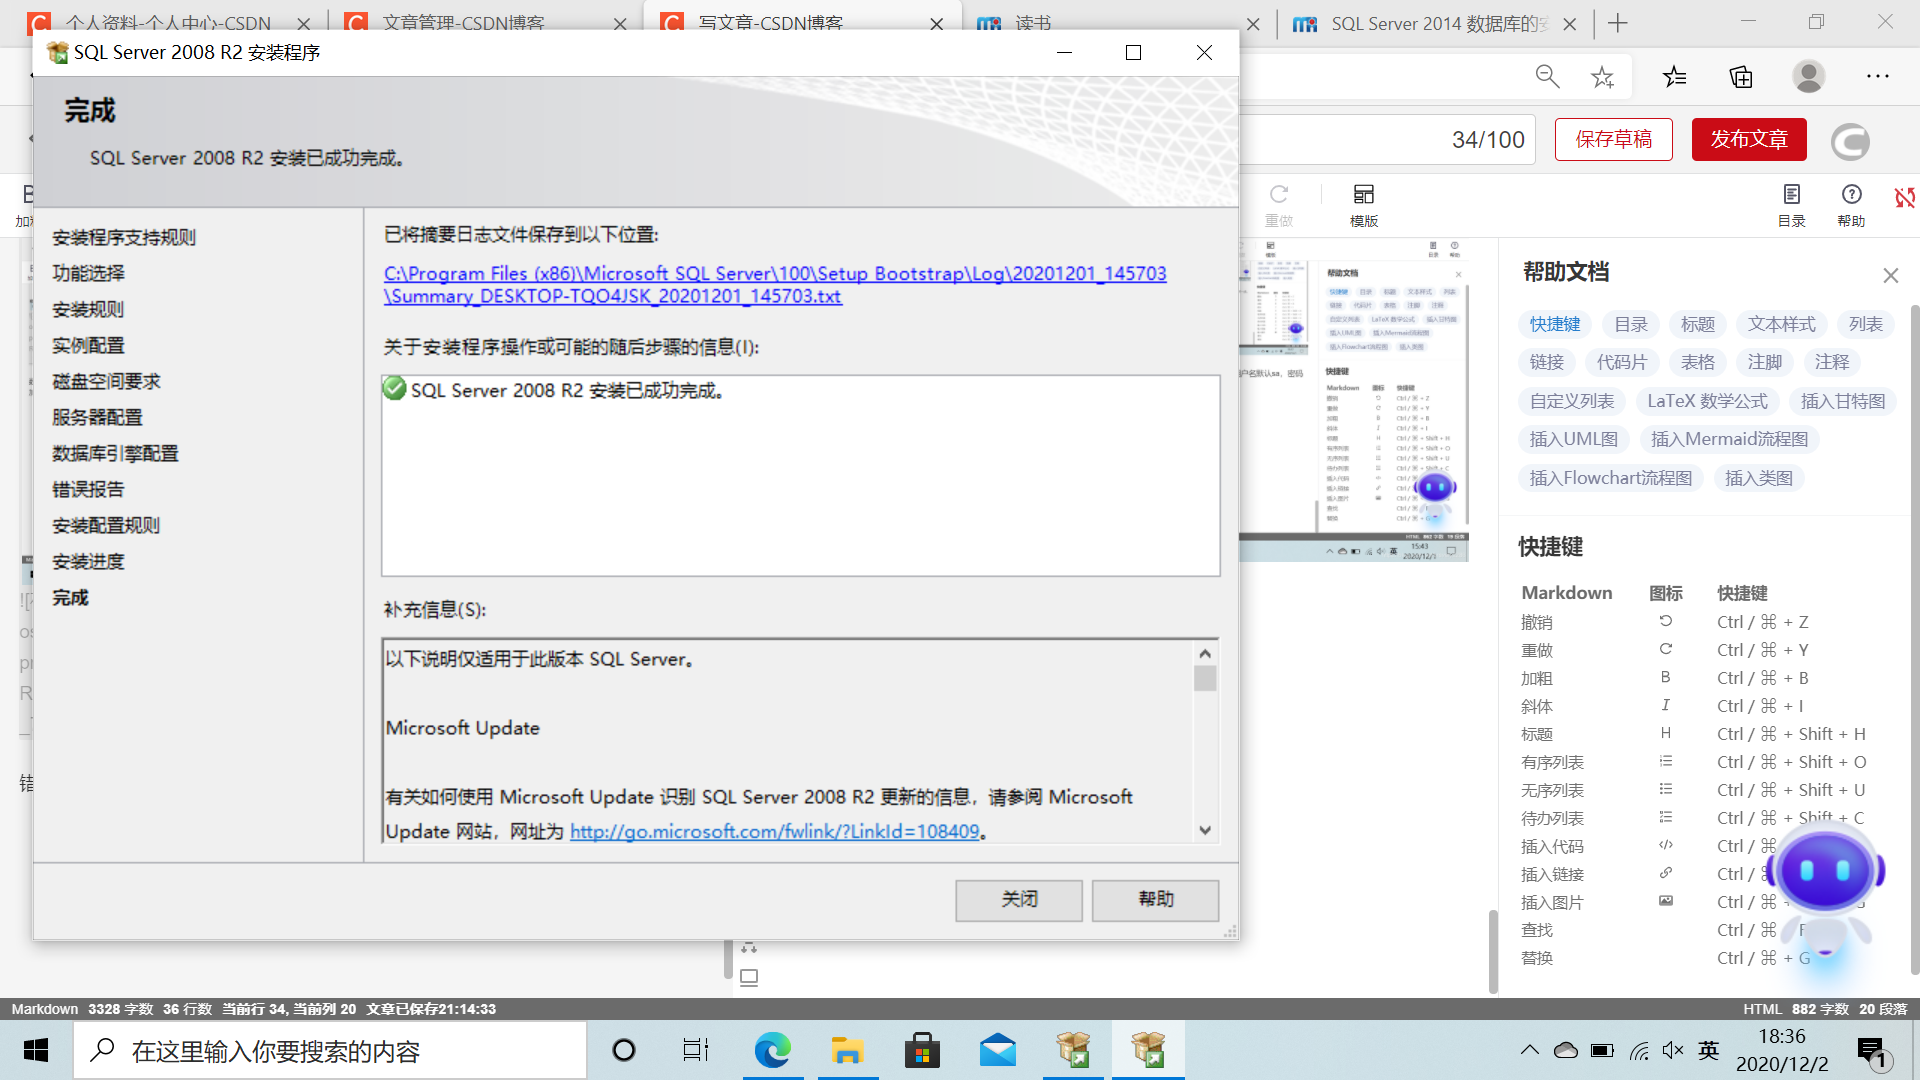Open Microsoft Store from taskbar
1920x1080 pixels.
pos(922,1050)
